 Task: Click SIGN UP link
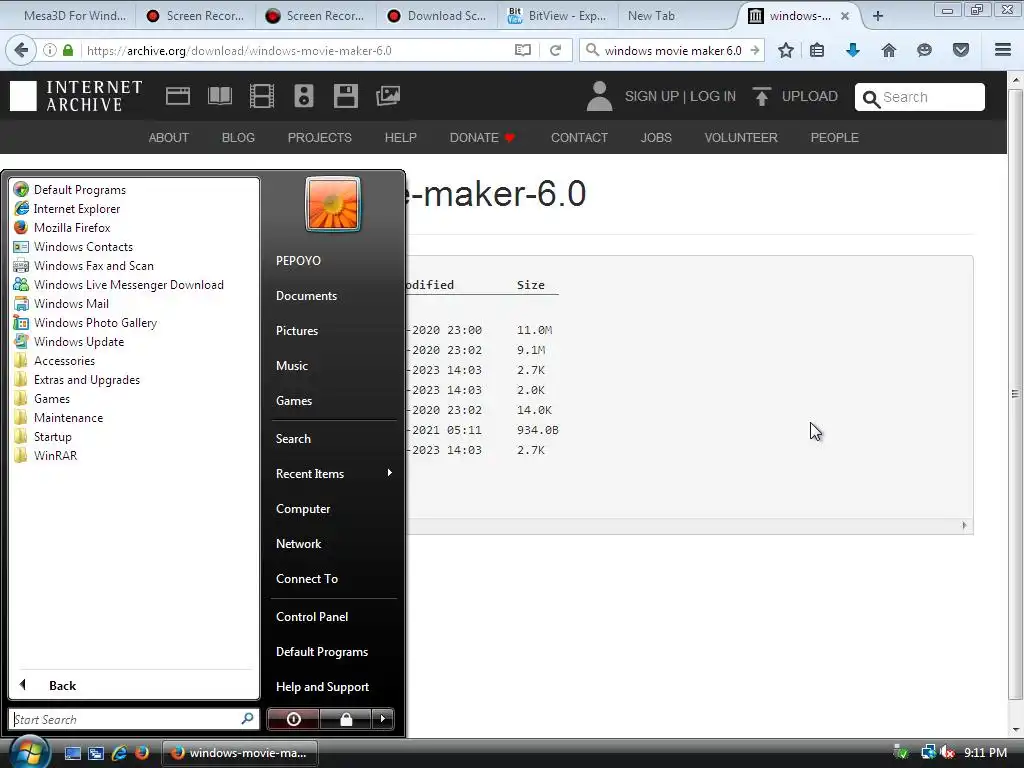point(651,96)
